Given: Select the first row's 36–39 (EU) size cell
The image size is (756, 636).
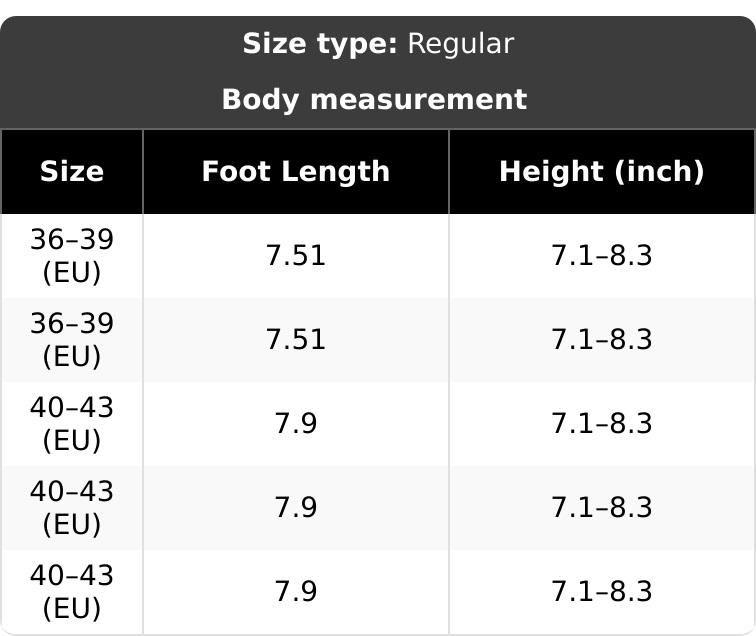Looking at the screenshot, I should pos(72,256).
